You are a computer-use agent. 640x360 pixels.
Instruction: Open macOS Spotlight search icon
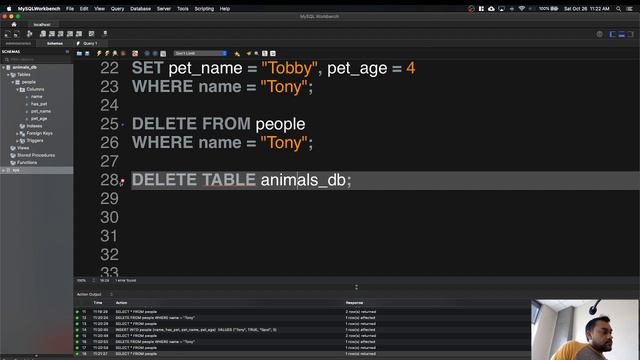(x=618, y=9)
